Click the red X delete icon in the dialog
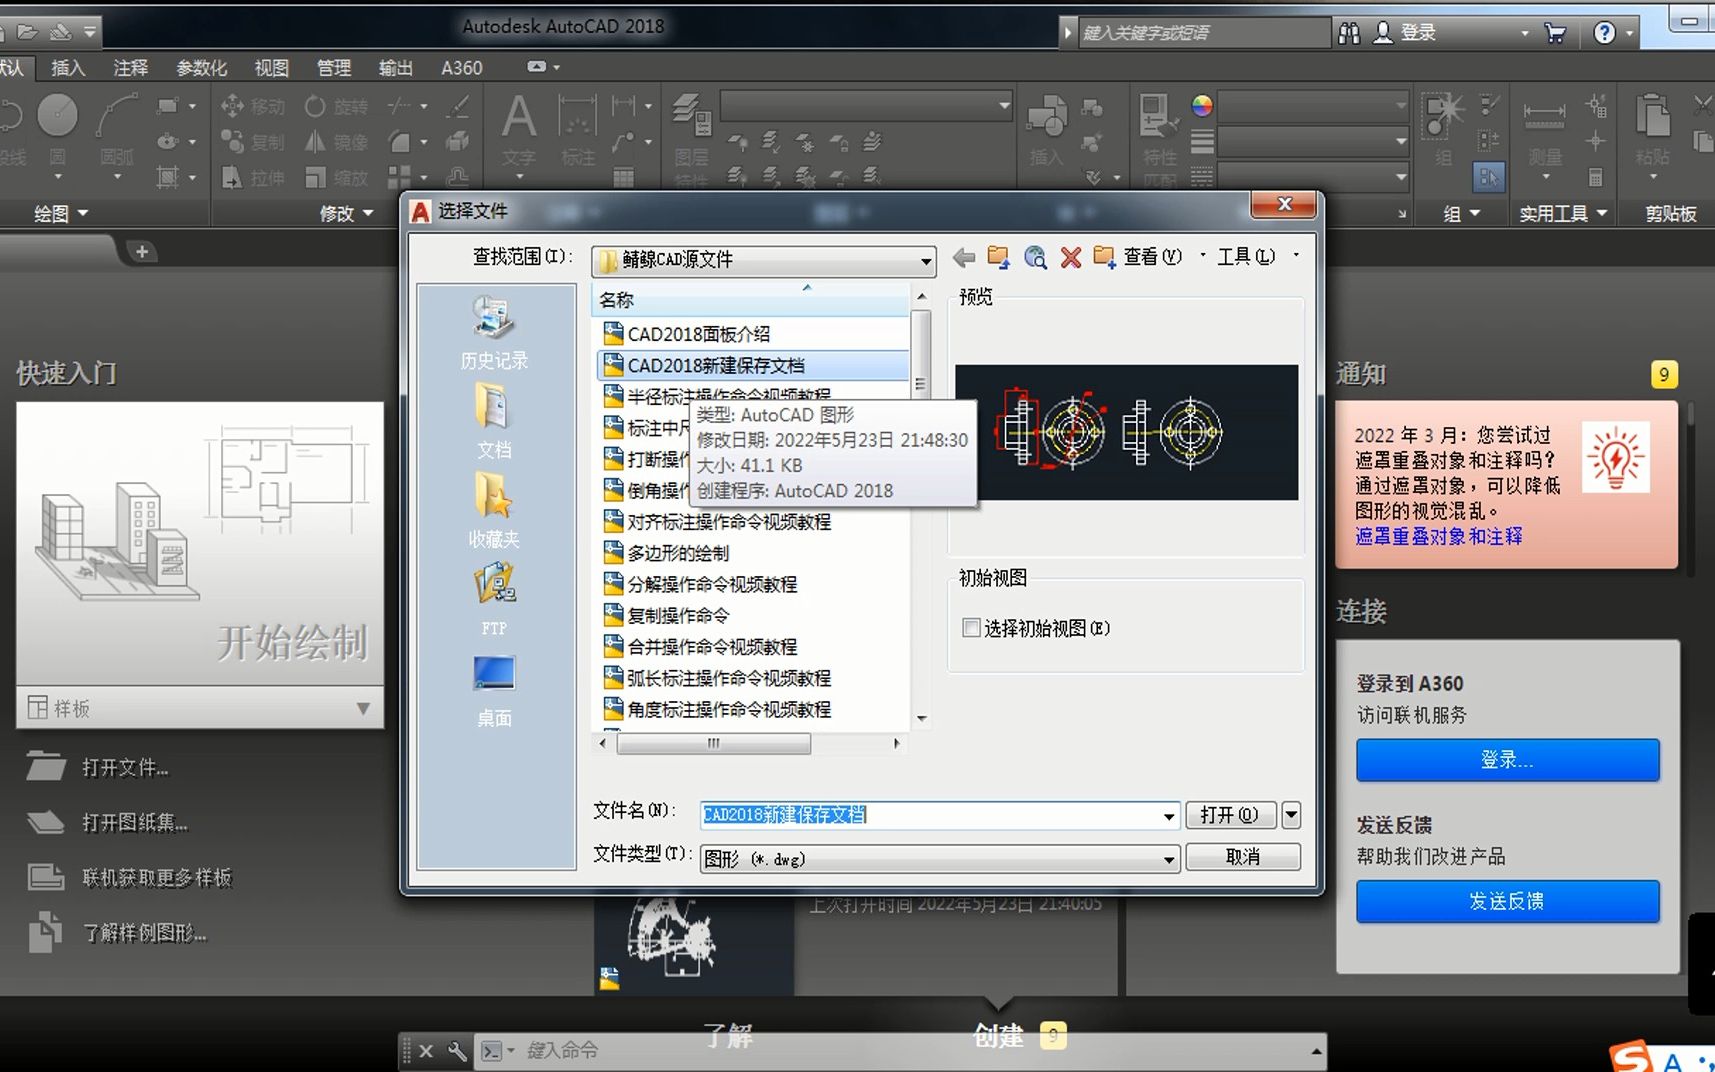The height and width of the screenshot is (1072, 1715). 1070,257
